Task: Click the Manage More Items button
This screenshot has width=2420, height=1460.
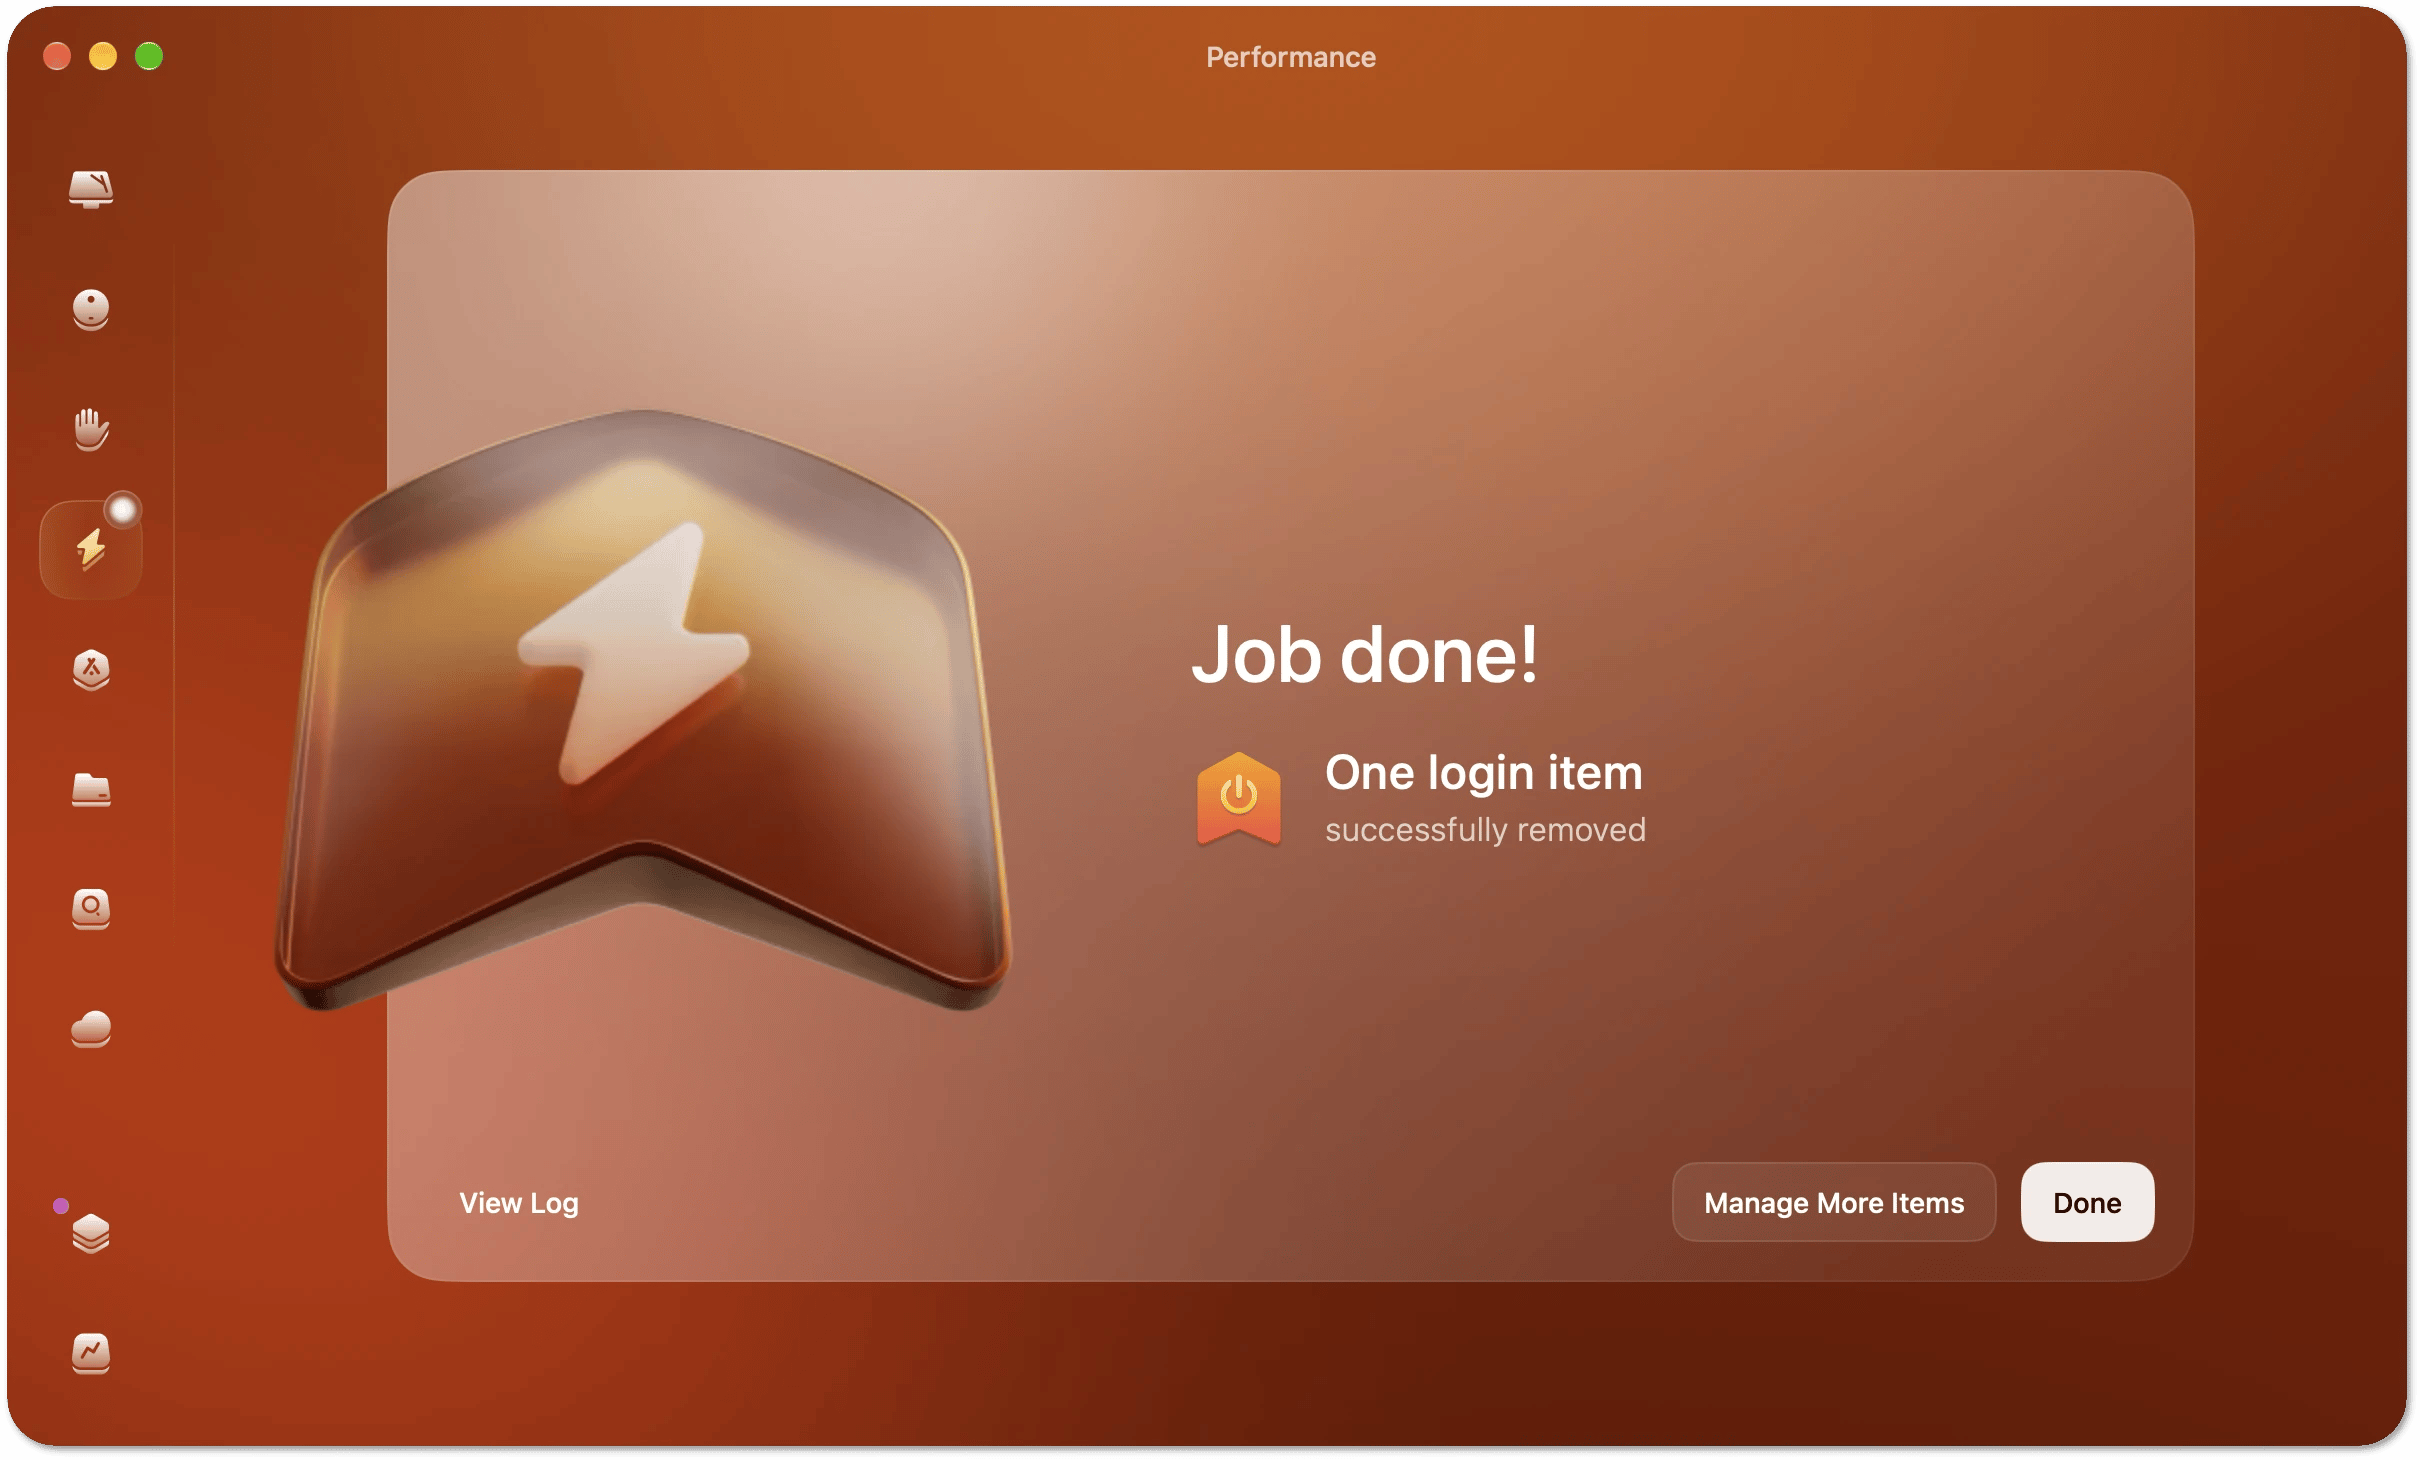Action: click(1834, 1202)
